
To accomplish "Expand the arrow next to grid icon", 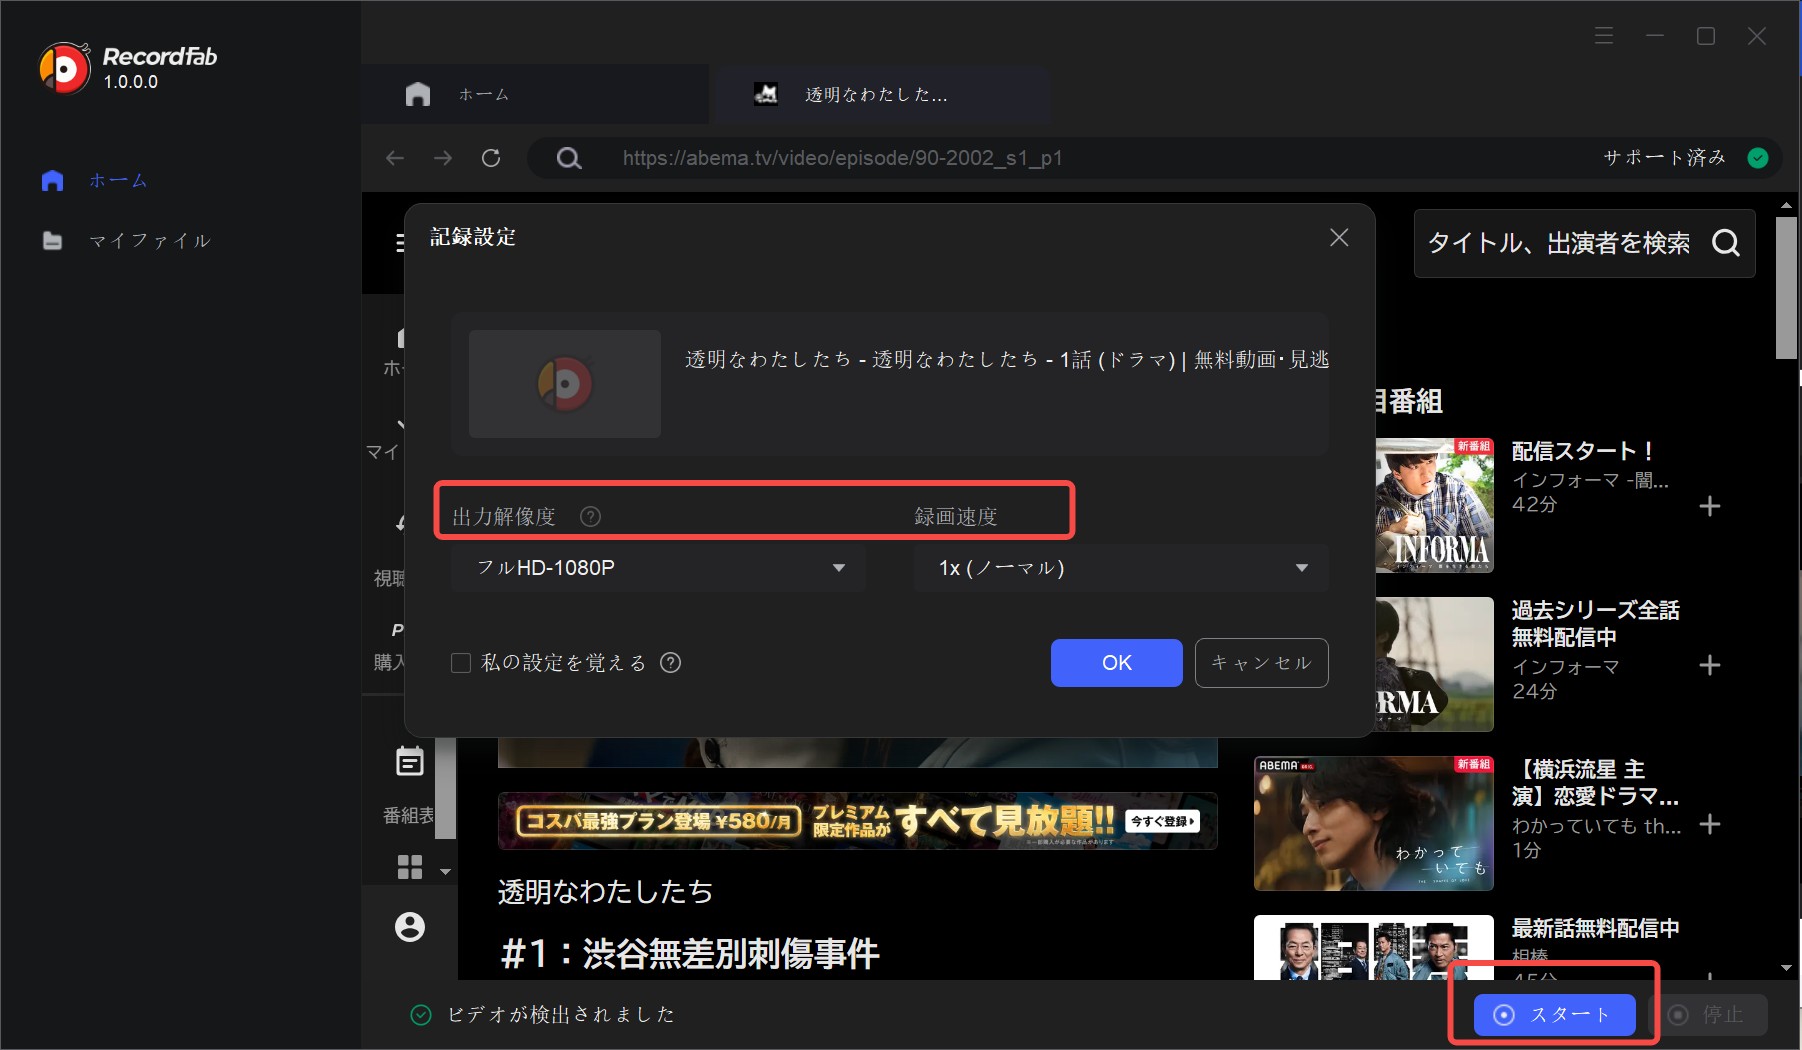I will pyautogui.click(x=446, y=872).
